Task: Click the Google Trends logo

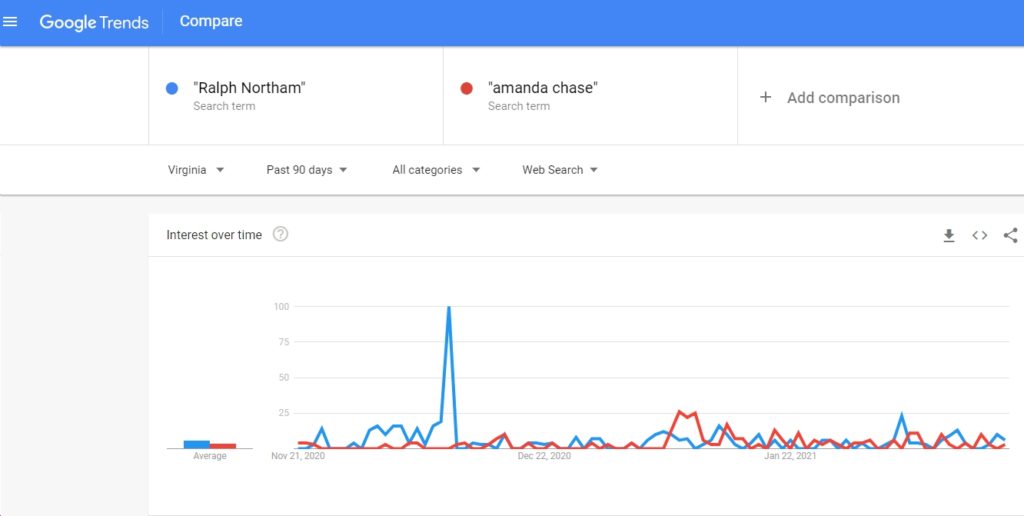Action: pos(94,22)
